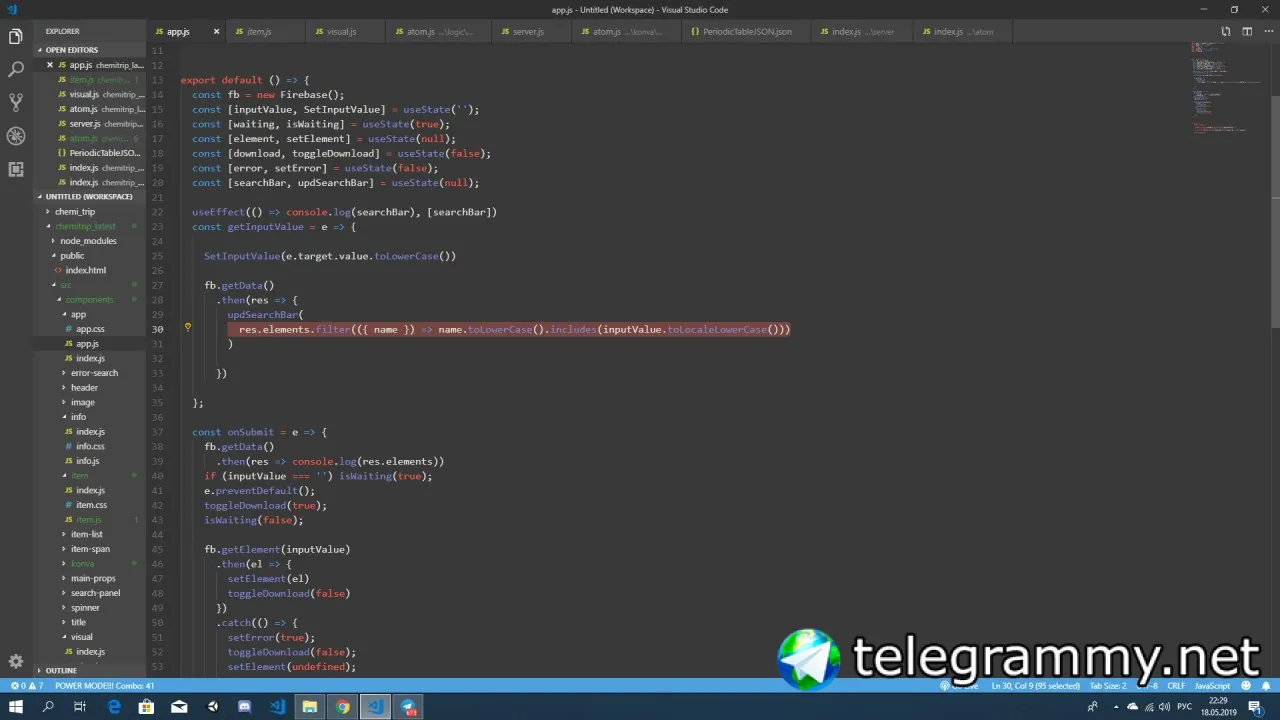
Task: Open the errors and warnings indicator
Action: tap(27, 686)
